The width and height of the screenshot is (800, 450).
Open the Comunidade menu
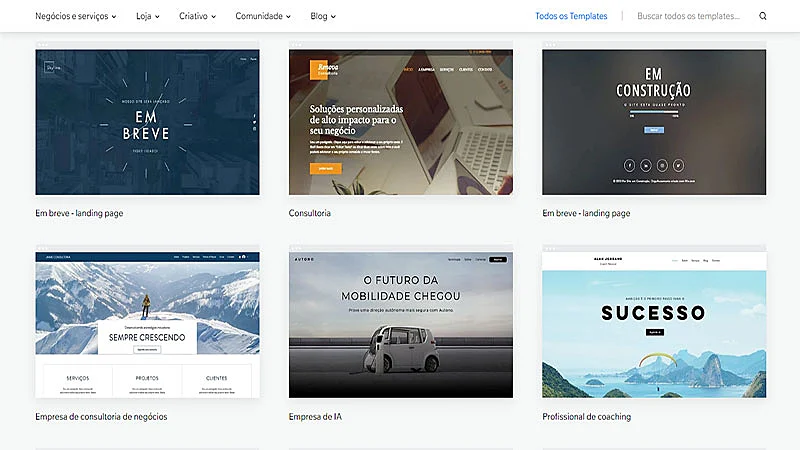click(x=262, y=16)
